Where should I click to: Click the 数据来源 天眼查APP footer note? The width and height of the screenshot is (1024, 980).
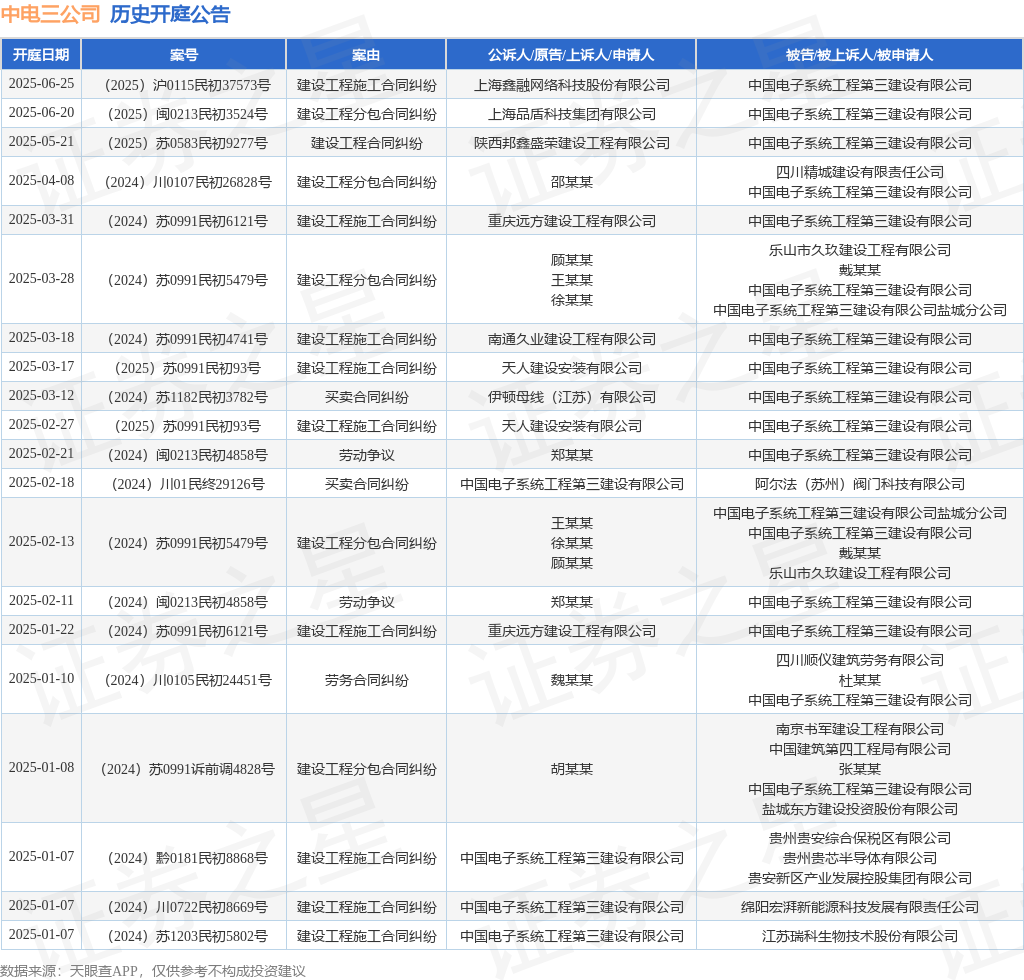click(153, 971)
